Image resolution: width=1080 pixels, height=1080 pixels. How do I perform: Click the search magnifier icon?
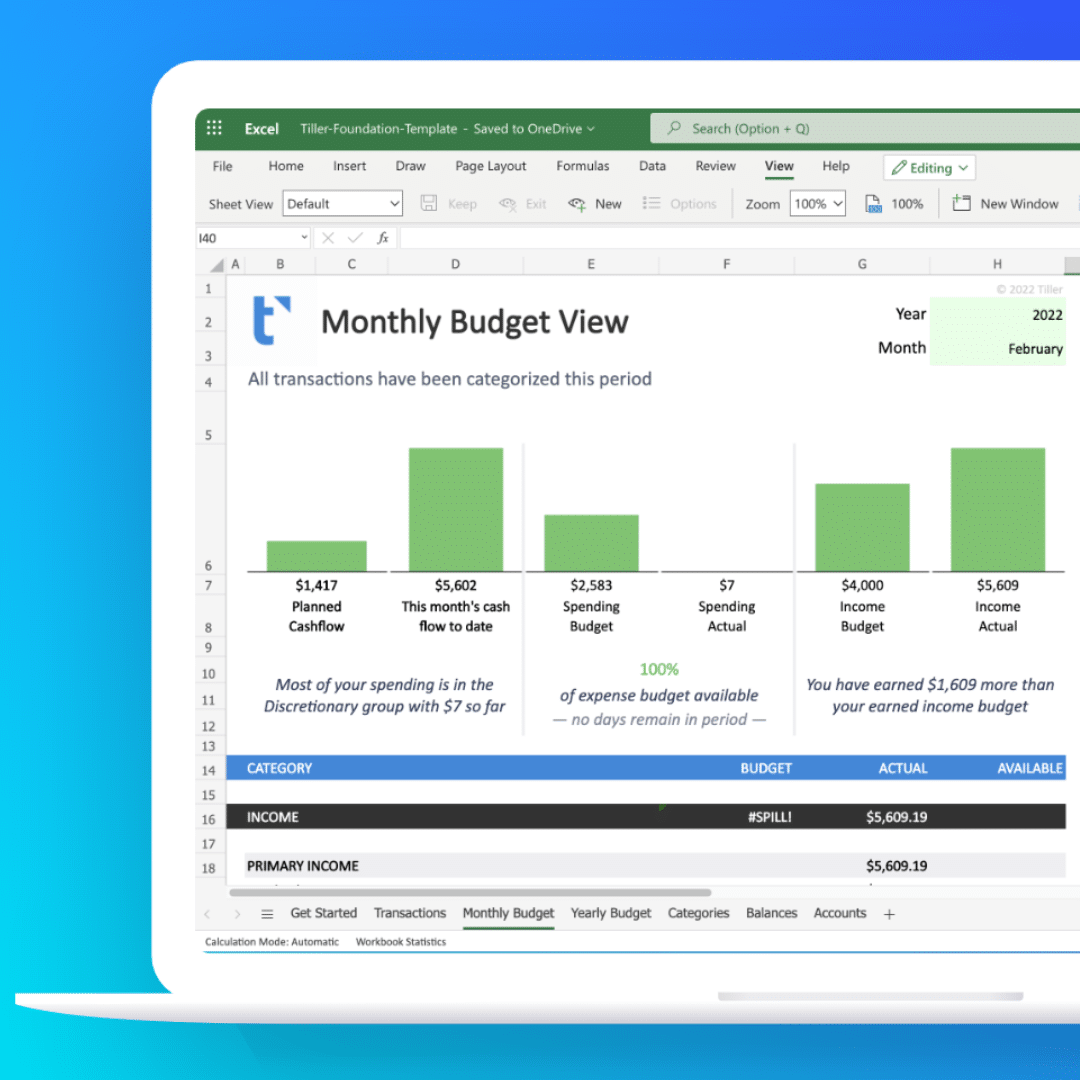tap(674, 128)
